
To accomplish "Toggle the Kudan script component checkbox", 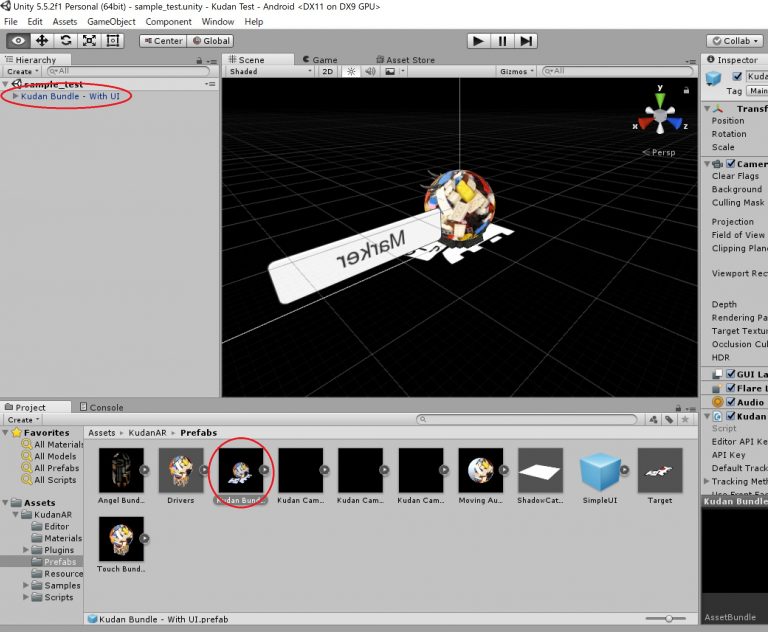I will coord(731,416).
